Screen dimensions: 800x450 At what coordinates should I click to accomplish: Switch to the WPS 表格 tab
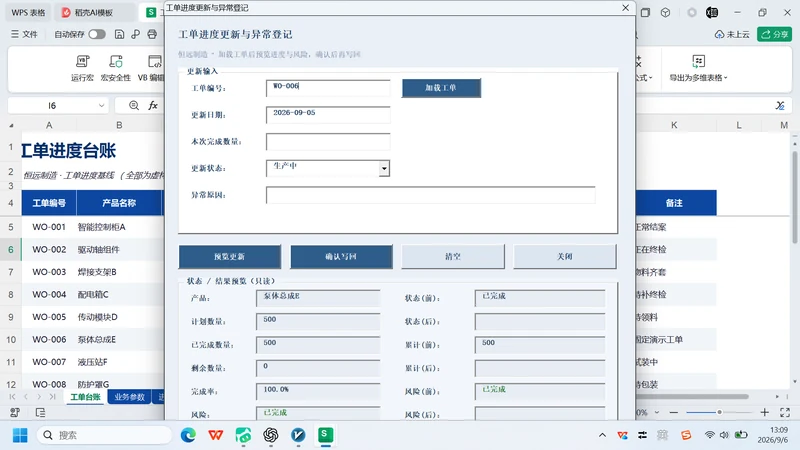pyautogui.click(x=28, y=12)
